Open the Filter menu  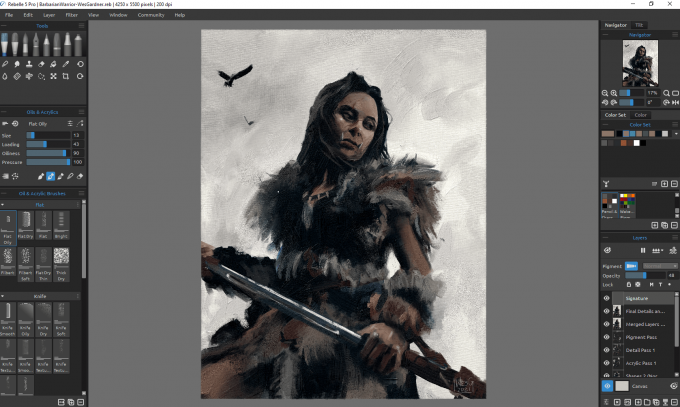click(72, 15)
